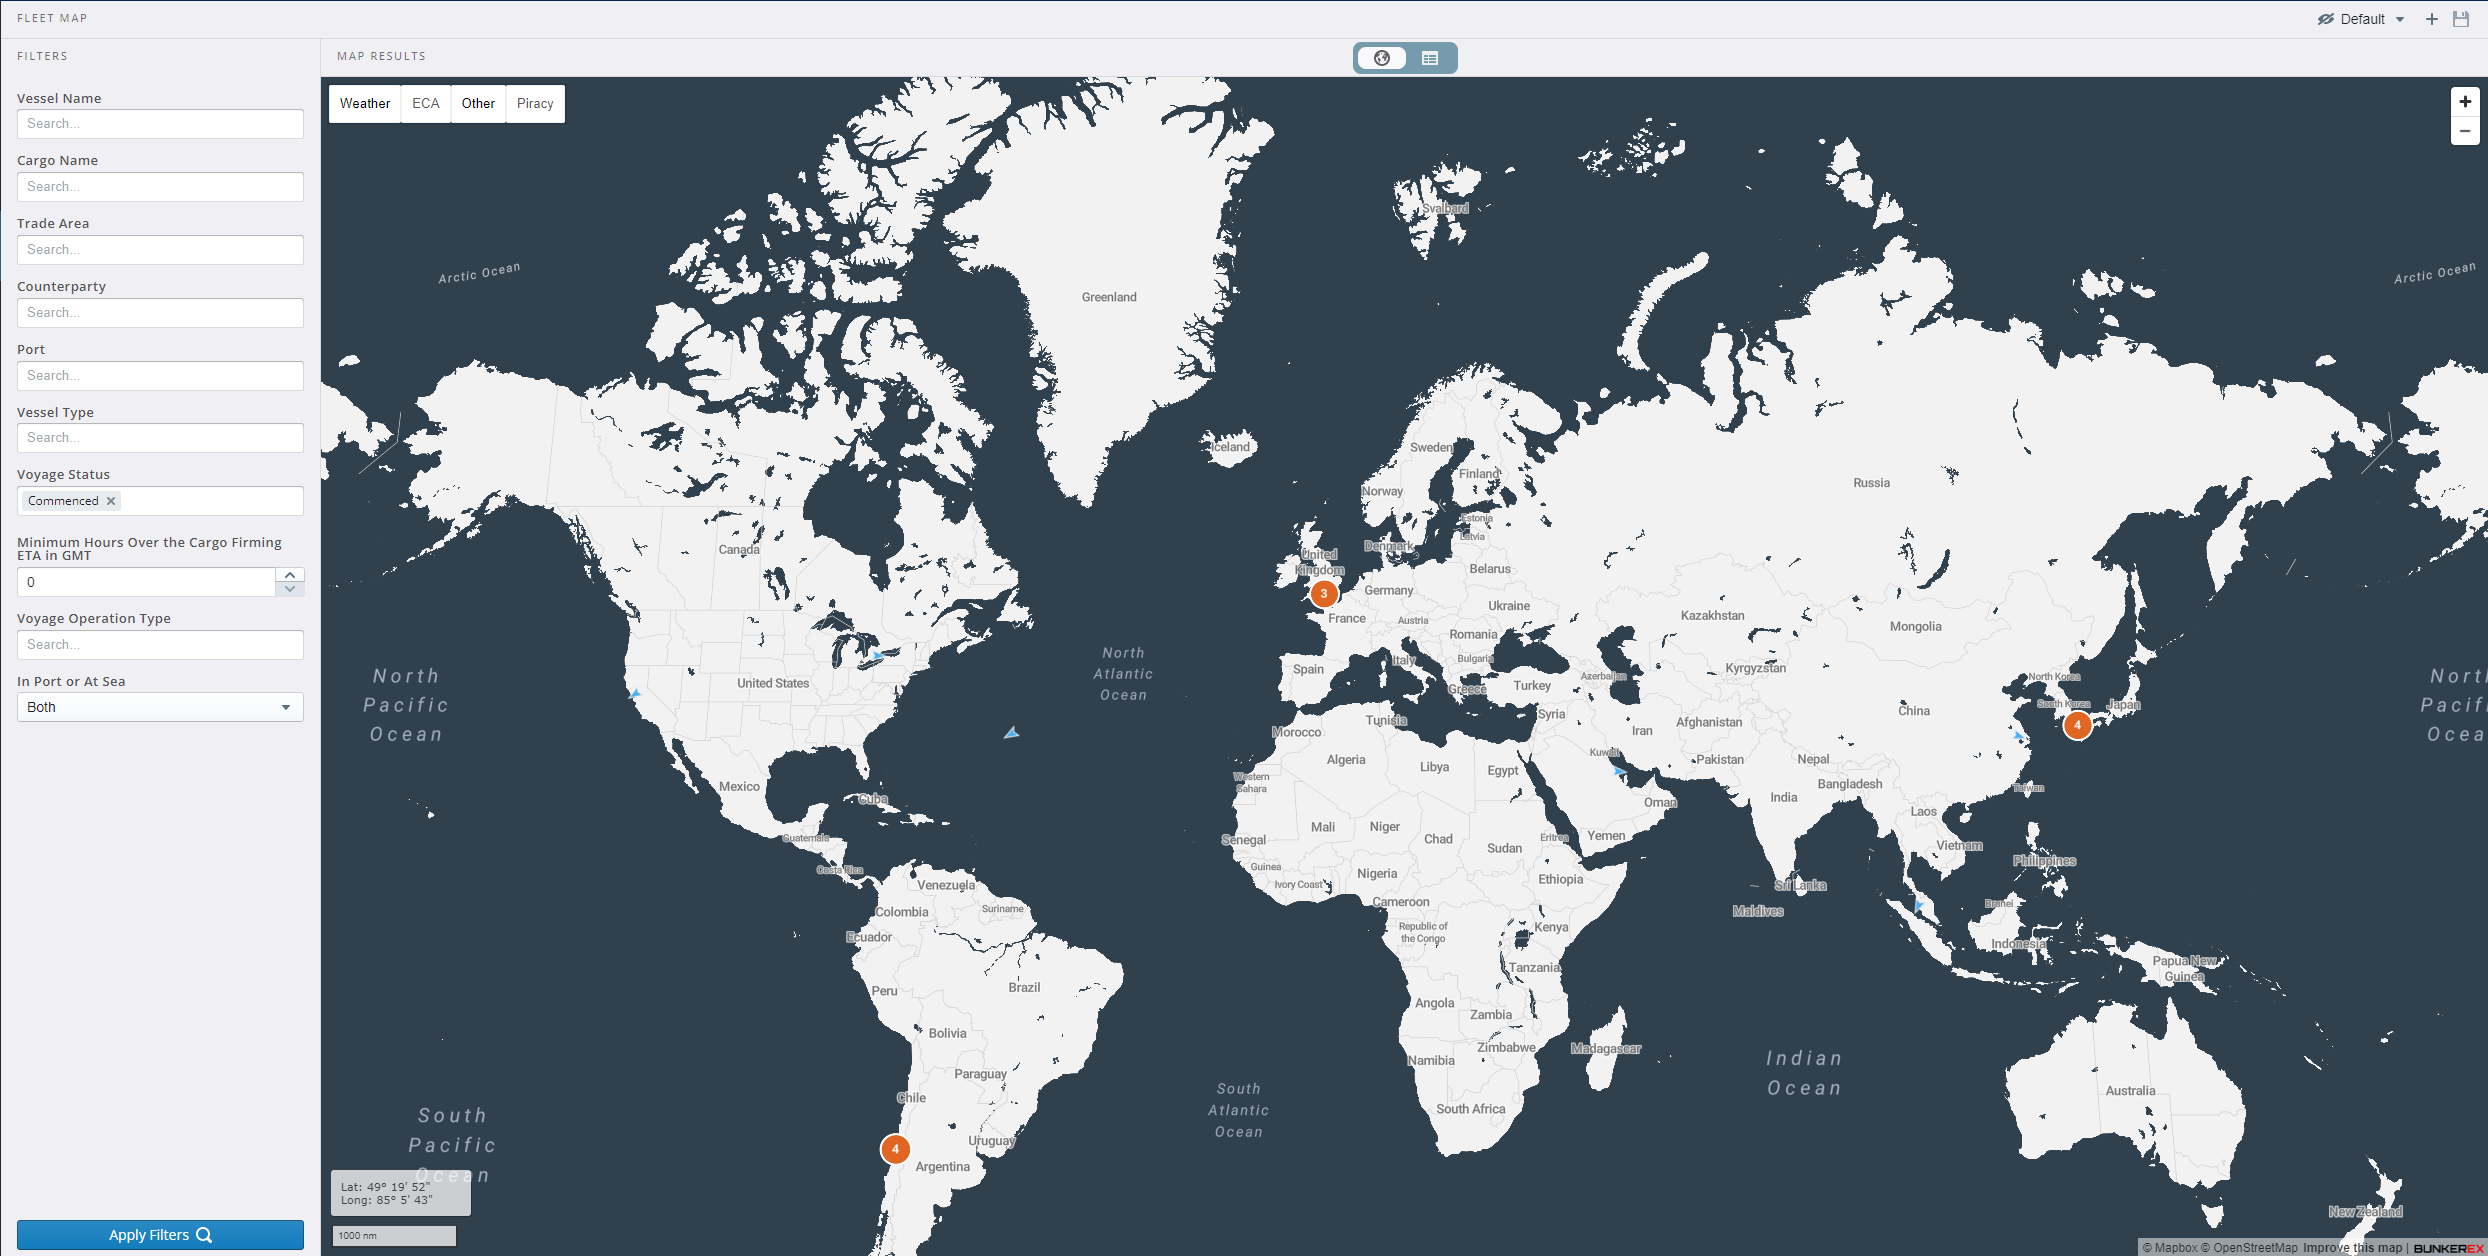Viewport: 2488px width, 1256px height.
Task: Select the Piracy overlay tab
Action: (x=535, y=103)
